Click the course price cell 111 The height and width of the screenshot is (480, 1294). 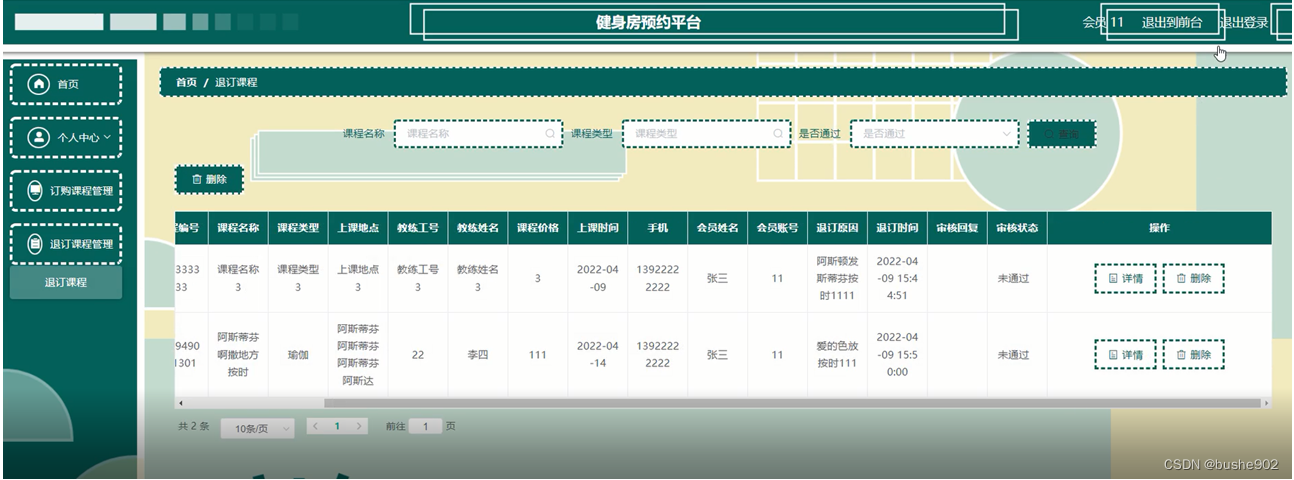click(x=538, y=354)
